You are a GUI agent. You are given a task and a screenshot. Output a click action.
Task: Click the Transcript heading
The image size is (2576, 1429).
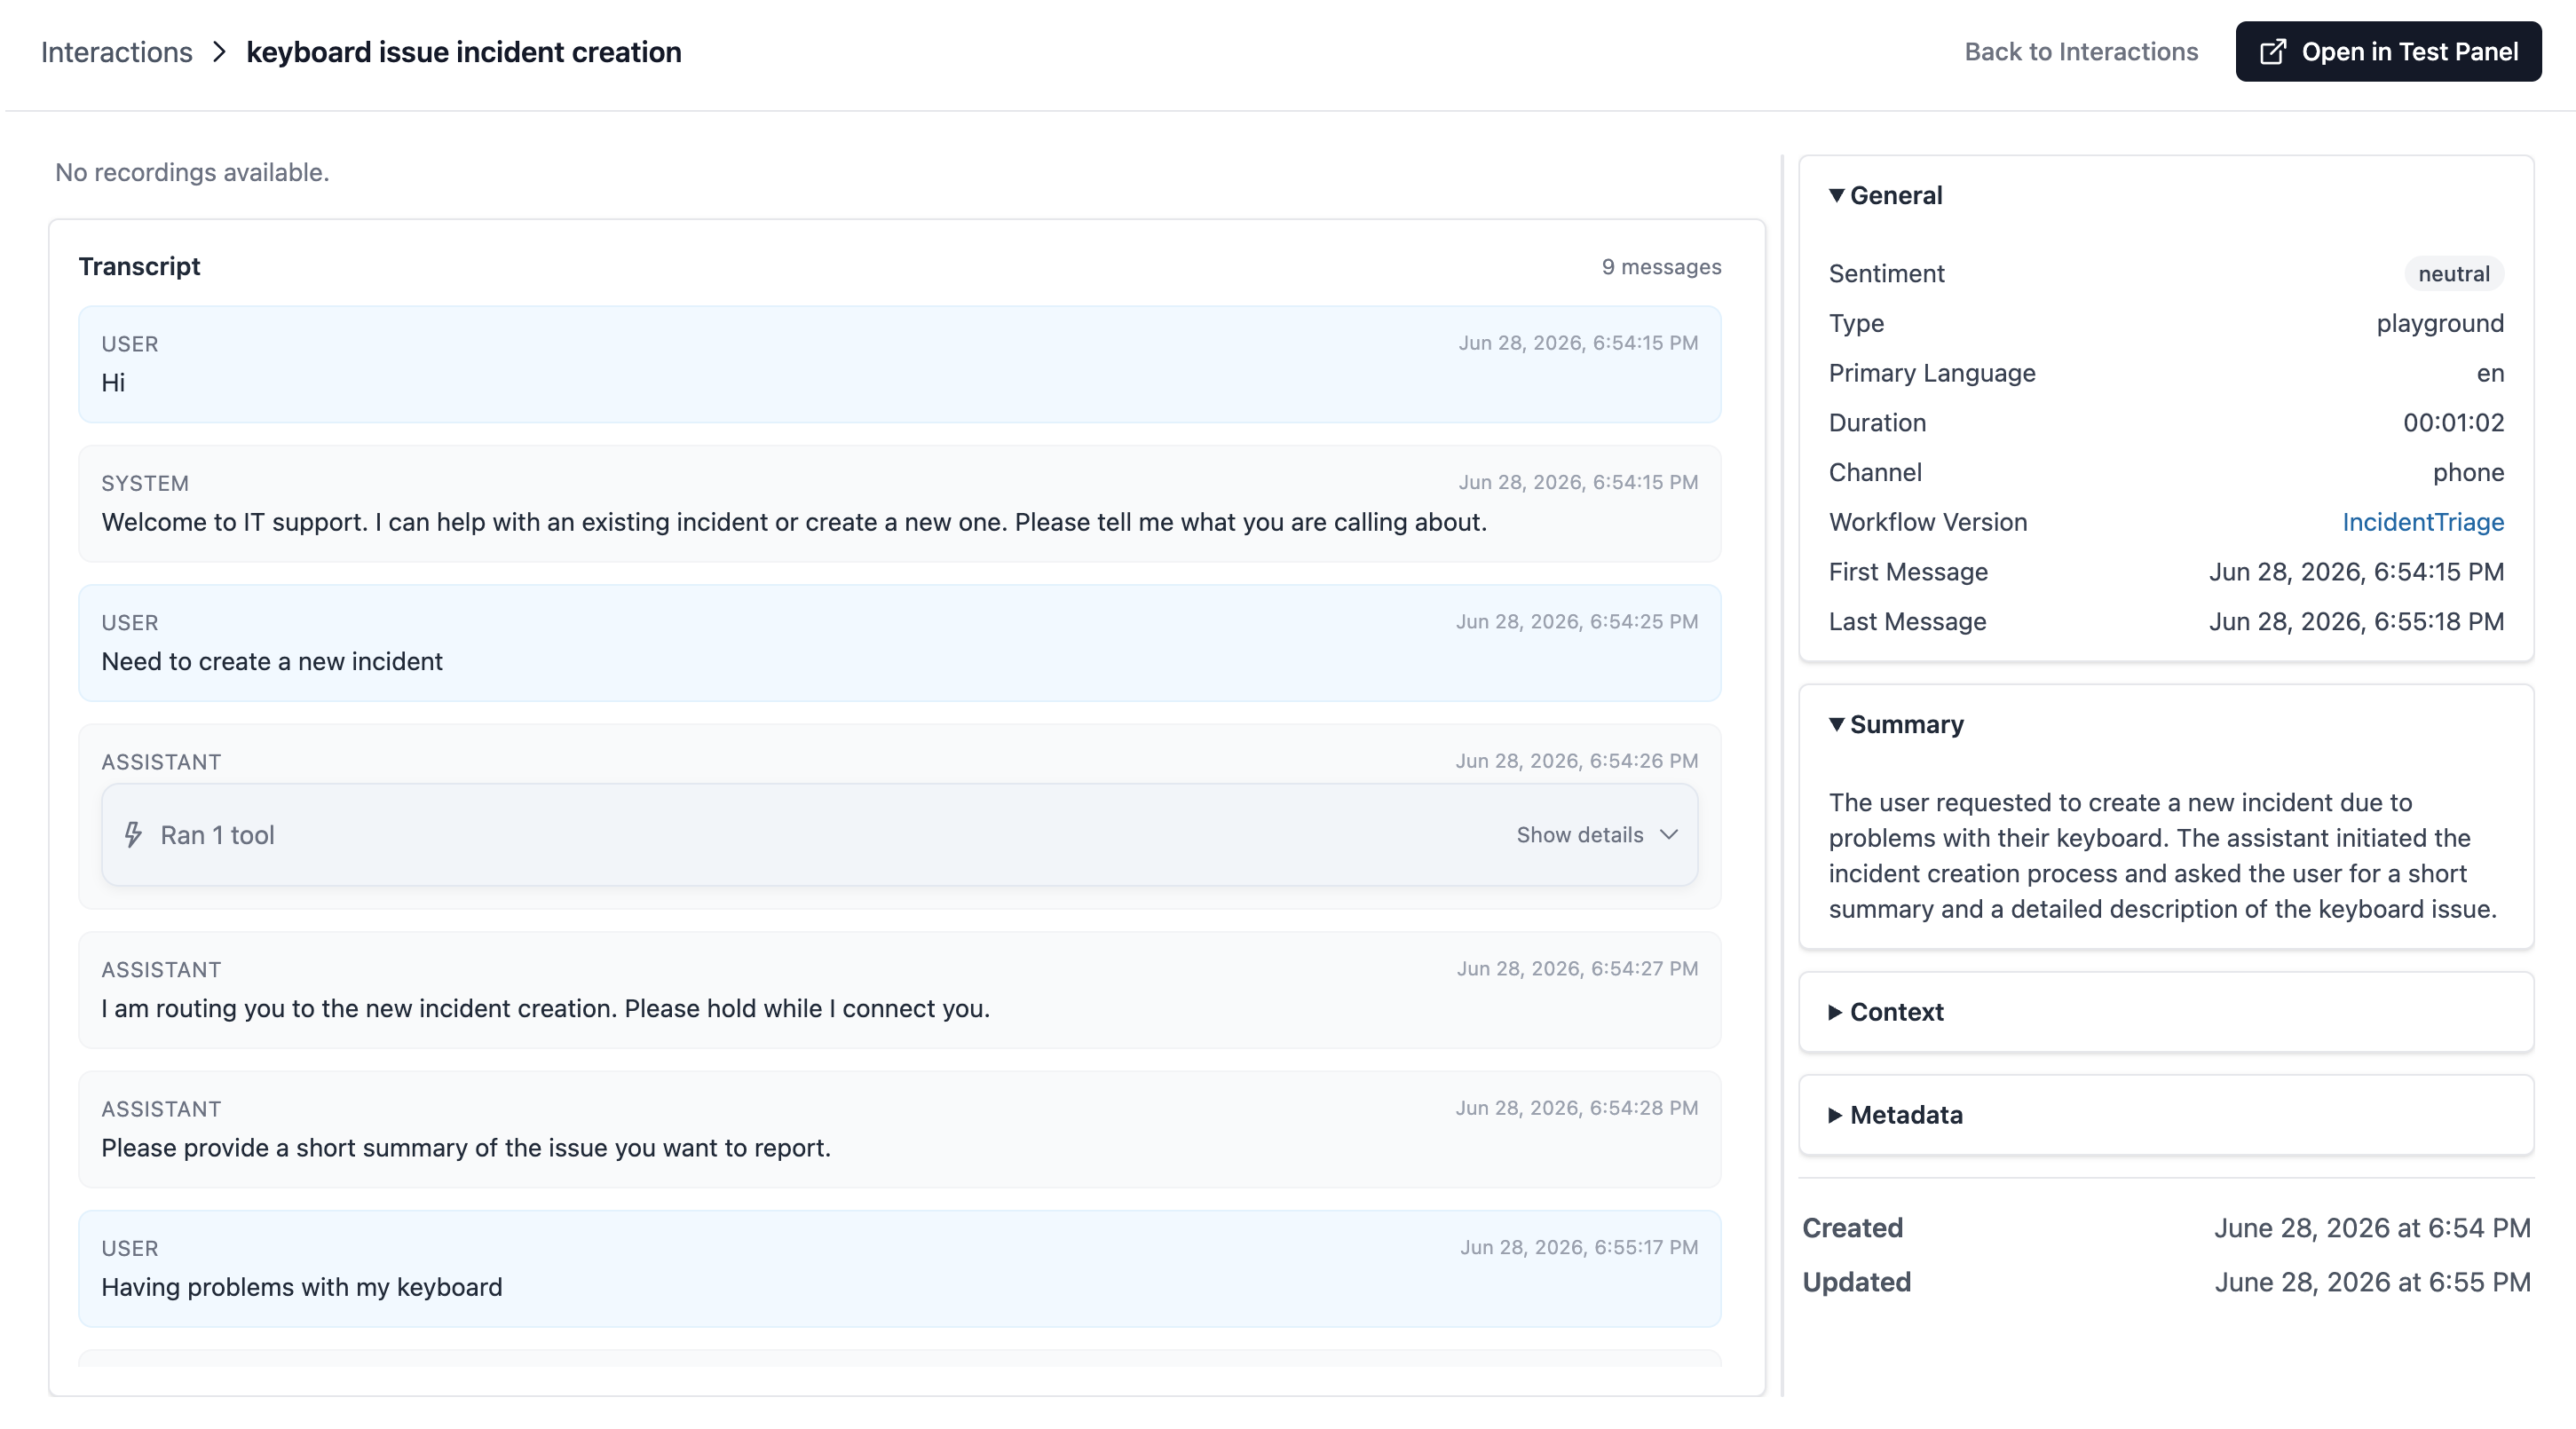point(140,266)
